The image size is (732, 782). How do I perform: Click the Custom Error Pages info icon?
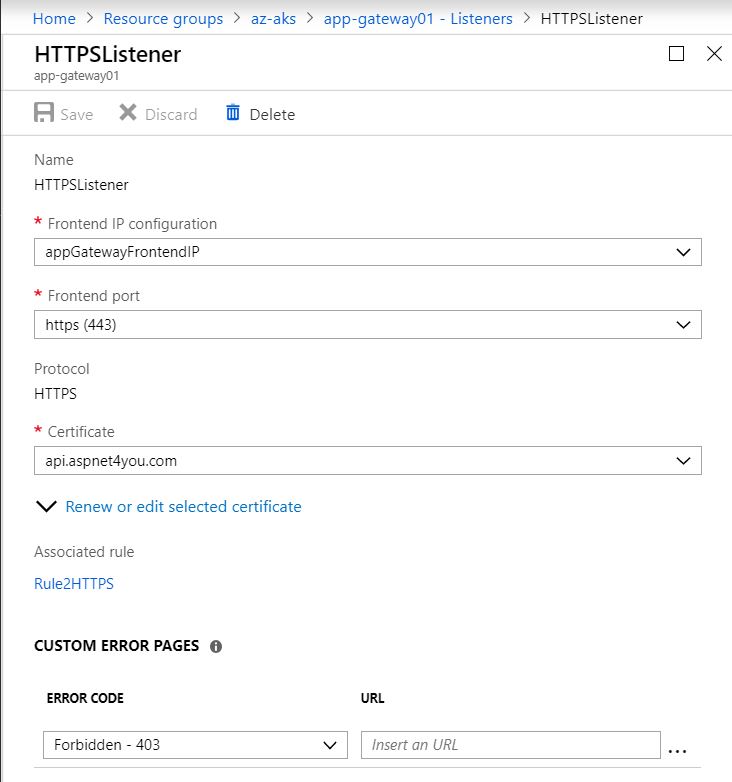(x=216, y=646)
